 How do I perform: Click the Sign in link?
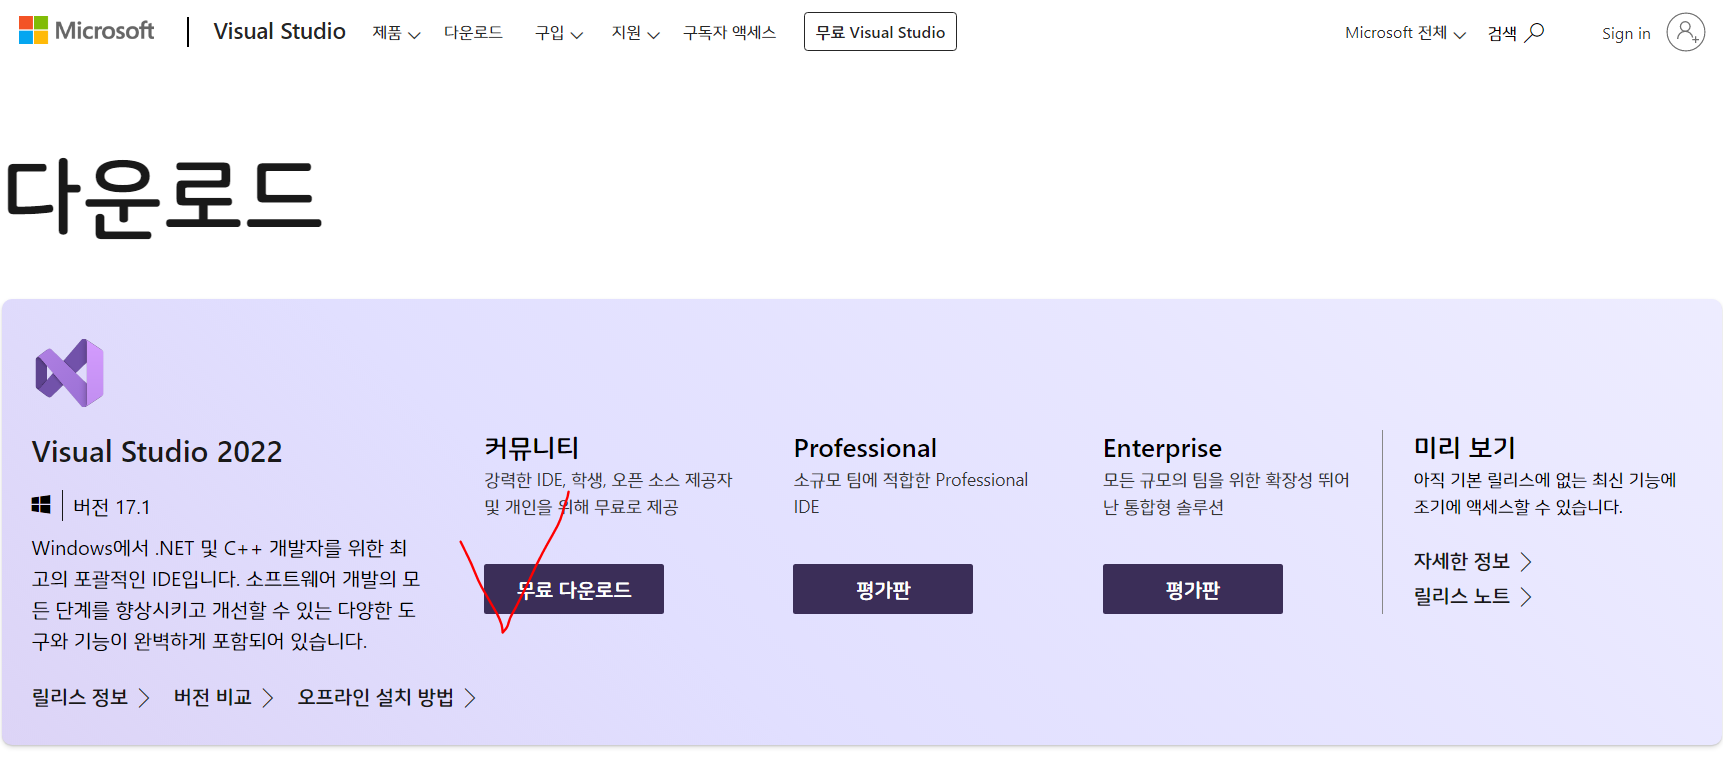tap(1626, 33)
